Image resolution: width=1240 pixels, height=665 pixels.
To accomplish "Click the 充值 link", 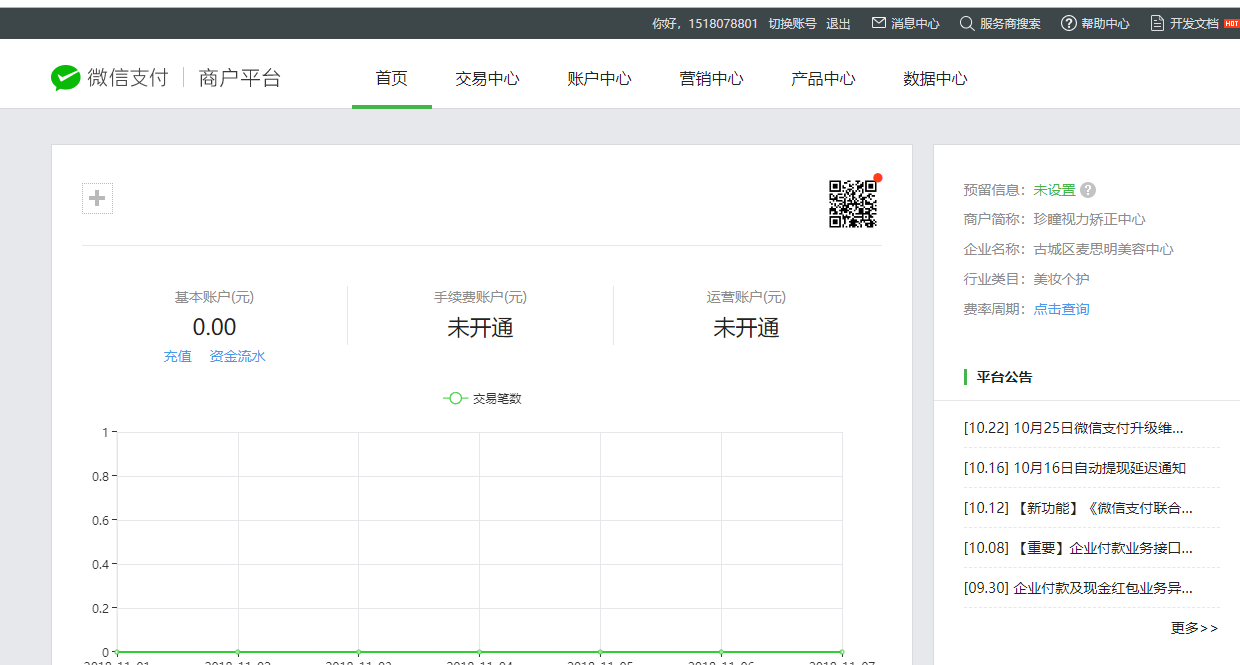I will click(177, 356).
